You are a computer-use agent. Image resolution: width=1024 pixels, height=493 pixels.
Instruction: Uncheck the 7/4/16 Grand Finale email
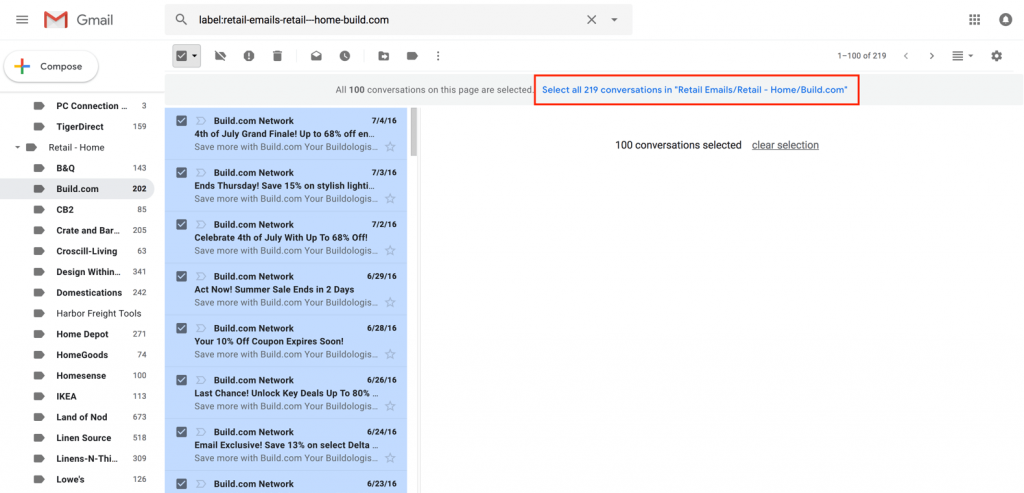182,120
